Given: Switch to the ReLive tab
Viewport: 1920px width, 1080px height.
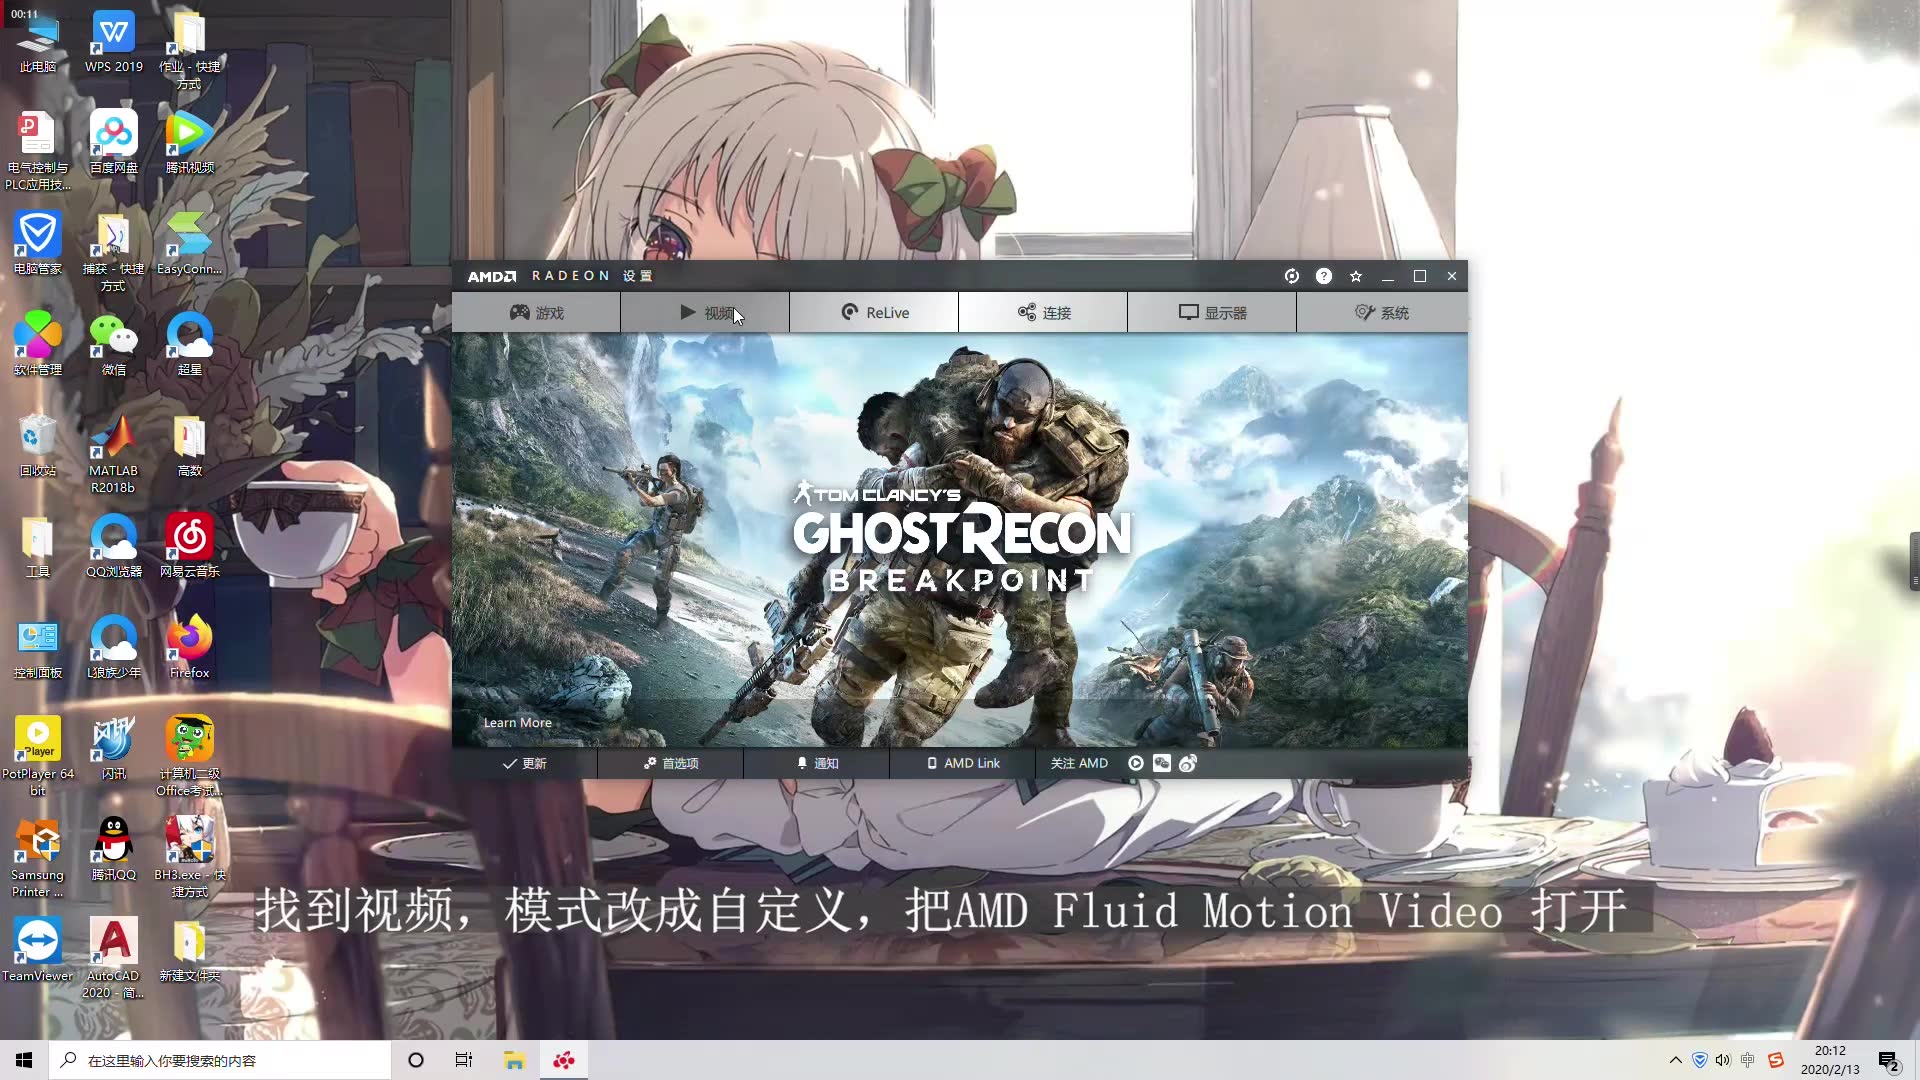Looking at the screenshot, I should [874, 312].
